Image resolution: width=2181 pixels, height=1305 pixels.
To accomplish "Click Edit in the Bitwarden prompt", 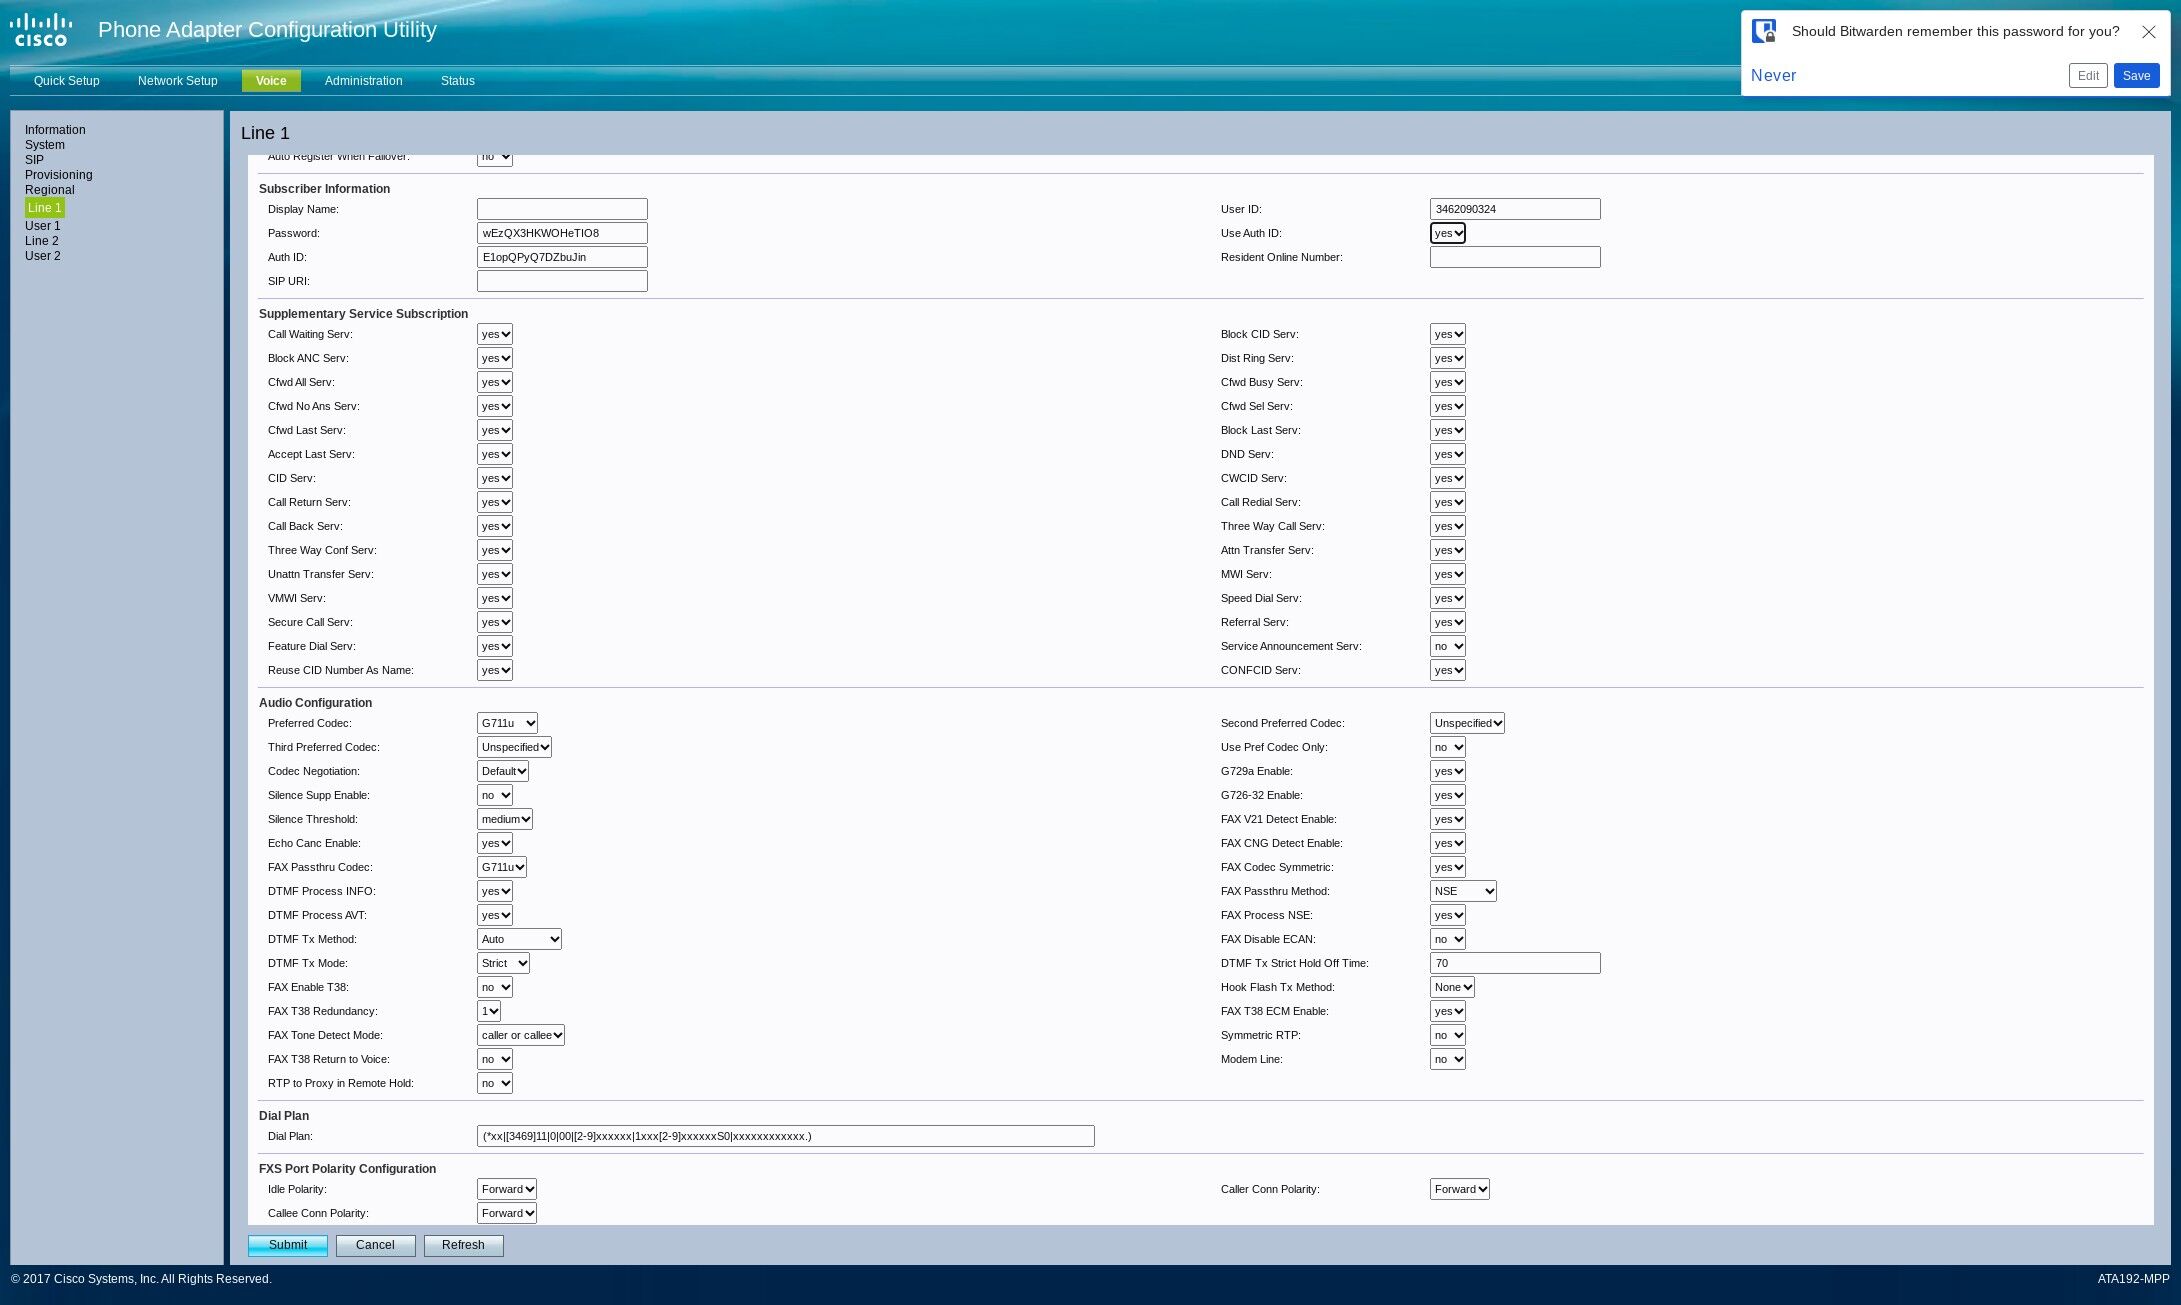I will click(2088, 76).
